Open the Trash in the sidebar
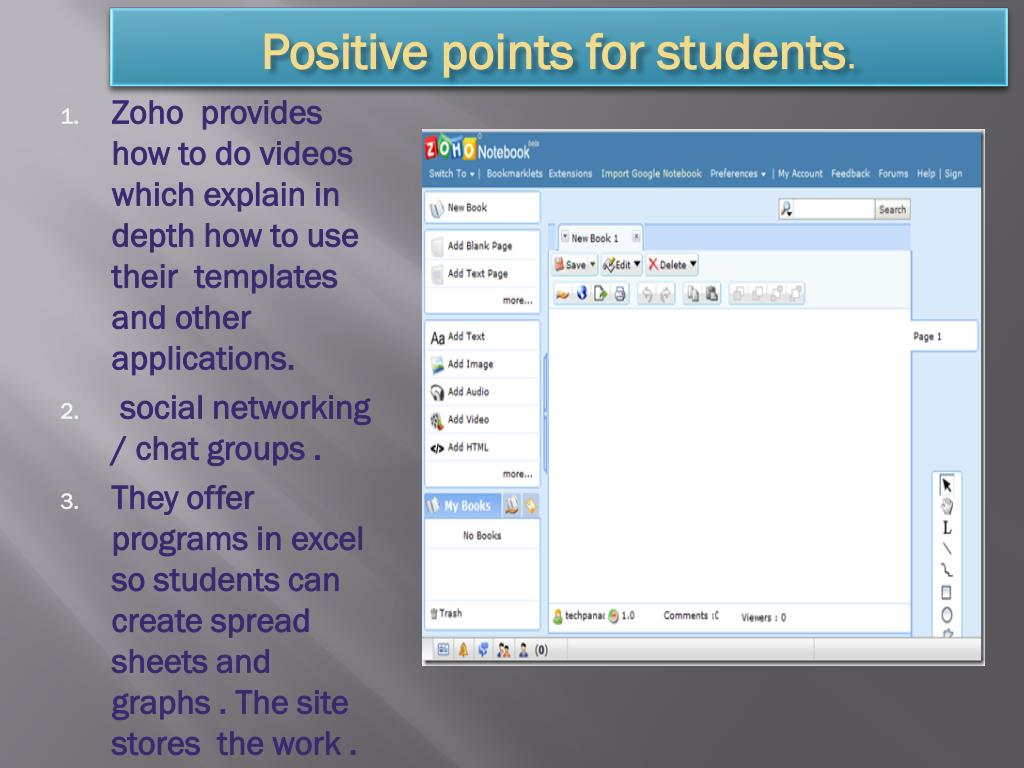 pyautogui.click(x=446, y=613)
